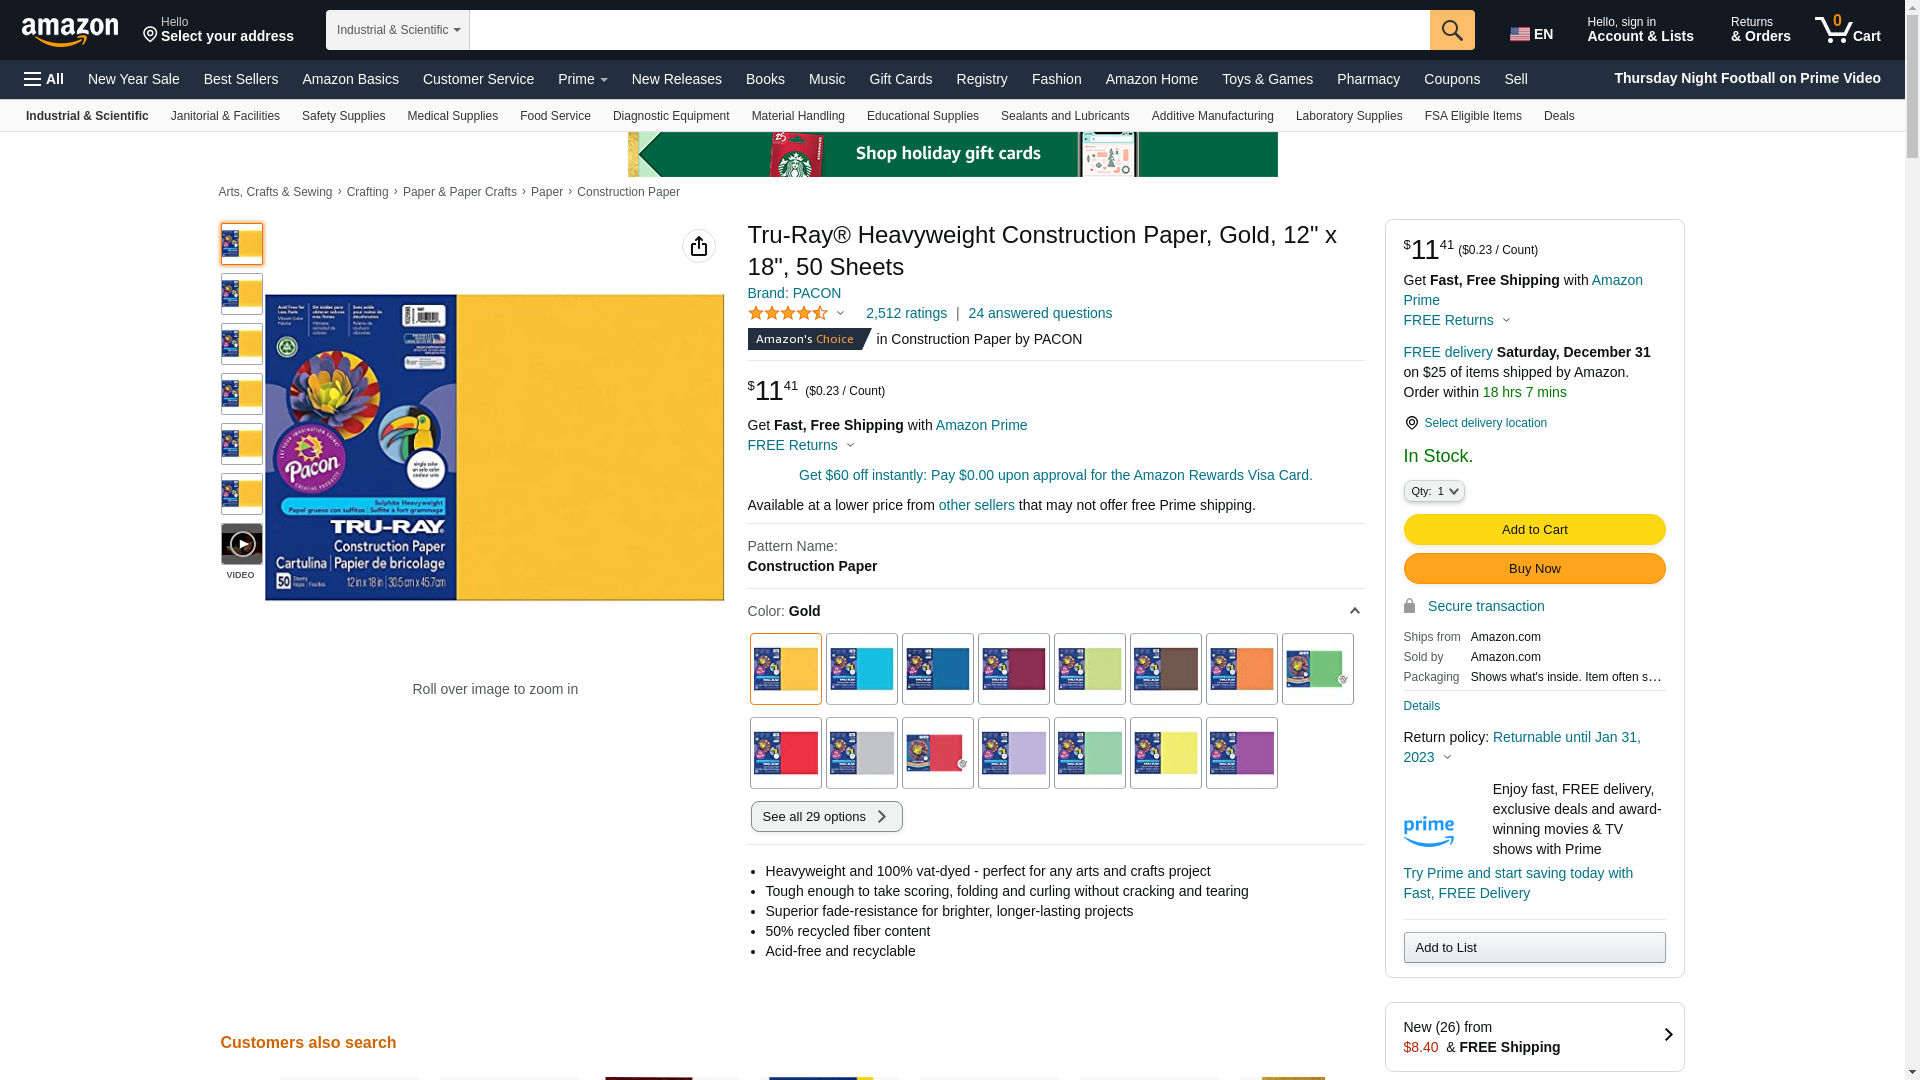Image resolution: width=1920 pixels, height=1080 pixels.
Task: Open the Best Sellers nav item
Action: (240, 79)
